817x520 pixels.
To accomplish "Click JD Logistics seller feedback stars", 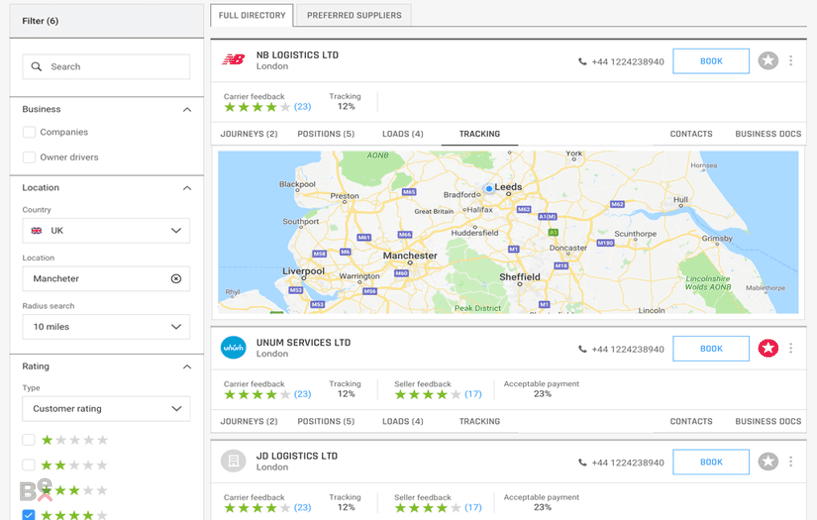I will pyautogui.click(x=428, y=508).
